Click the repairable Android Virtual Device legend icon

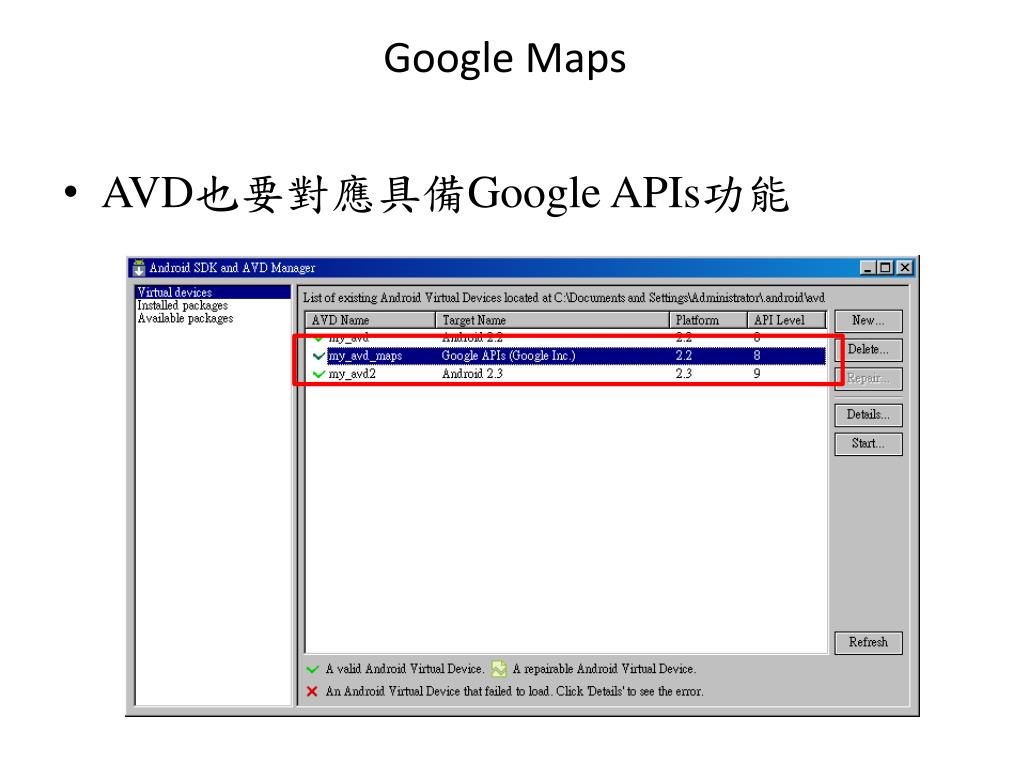(x=498, y=669)
